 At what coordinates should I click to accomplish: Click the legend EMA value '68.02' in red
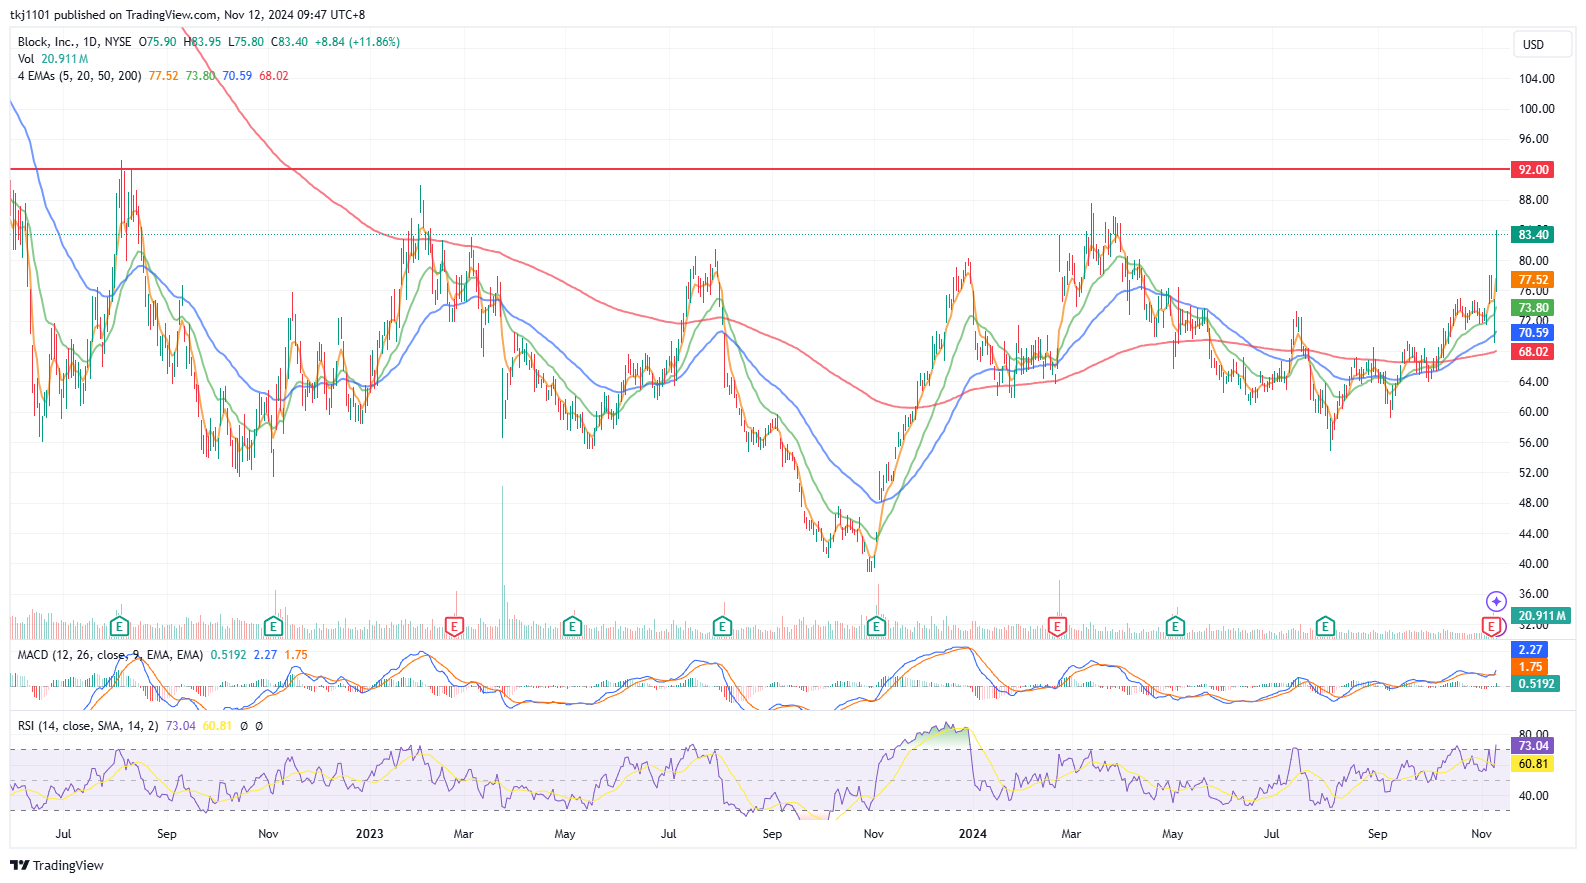[x=274, y=76]
